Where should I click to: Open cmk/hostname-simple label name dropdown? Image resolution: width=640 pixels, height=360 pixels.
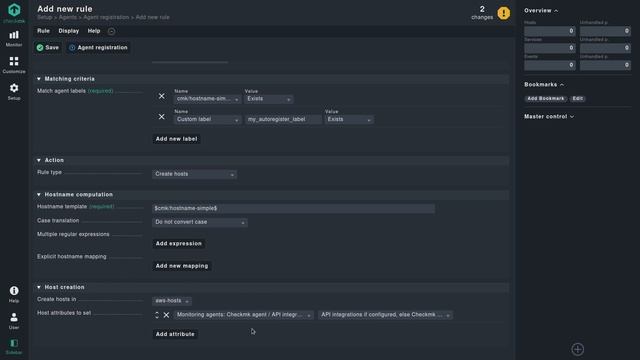[x=207, y=99]
